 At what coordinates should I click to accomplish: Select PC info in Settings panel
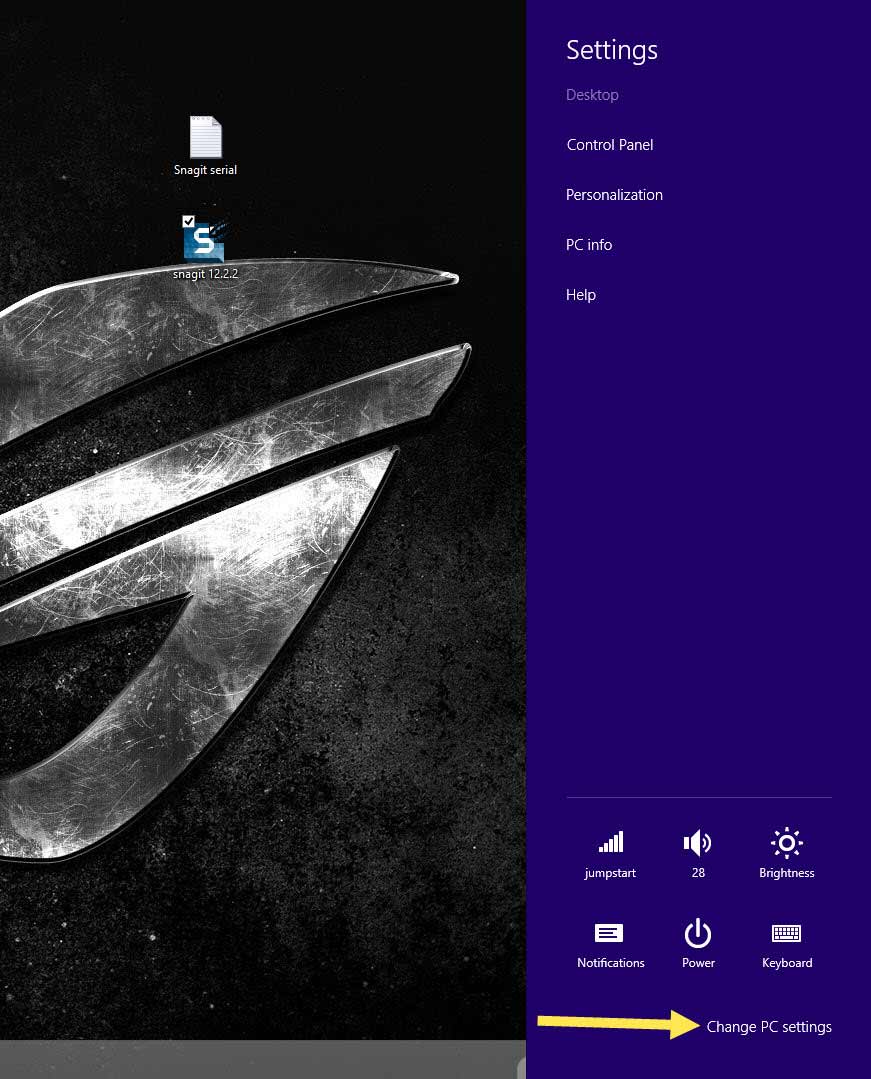(588, 245)
